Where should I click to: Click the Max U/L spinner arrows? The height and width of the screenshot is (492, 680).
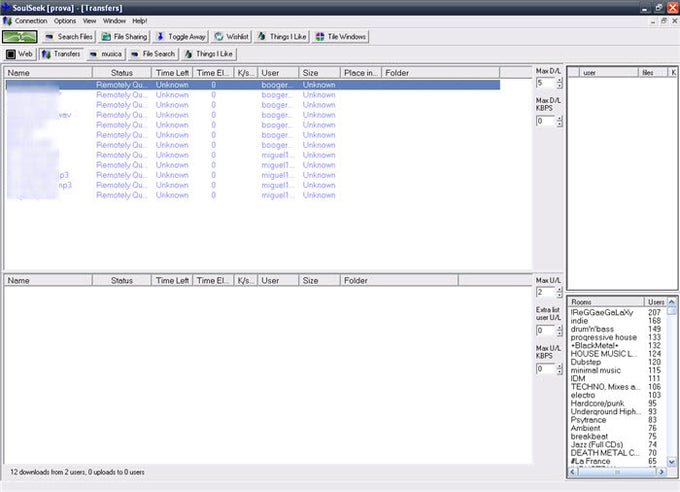[559, 292]
